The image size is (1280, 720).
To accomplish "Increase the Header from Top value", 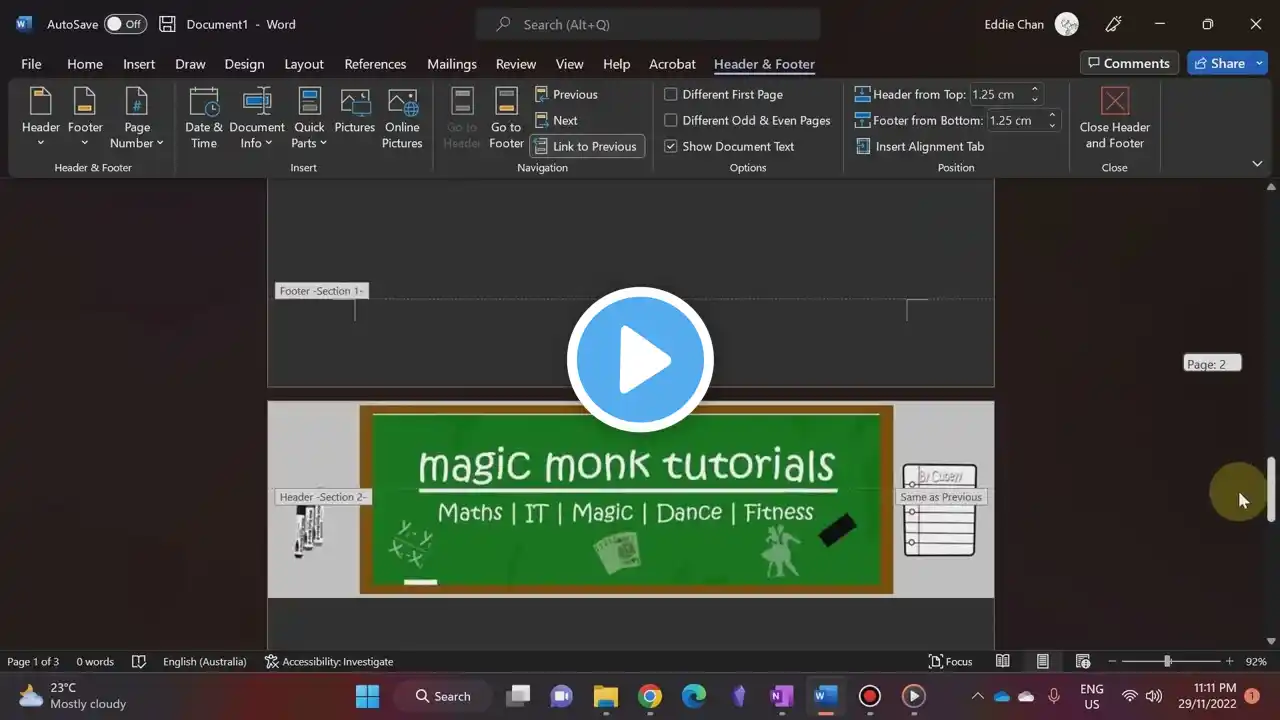I will (1035, 90).
